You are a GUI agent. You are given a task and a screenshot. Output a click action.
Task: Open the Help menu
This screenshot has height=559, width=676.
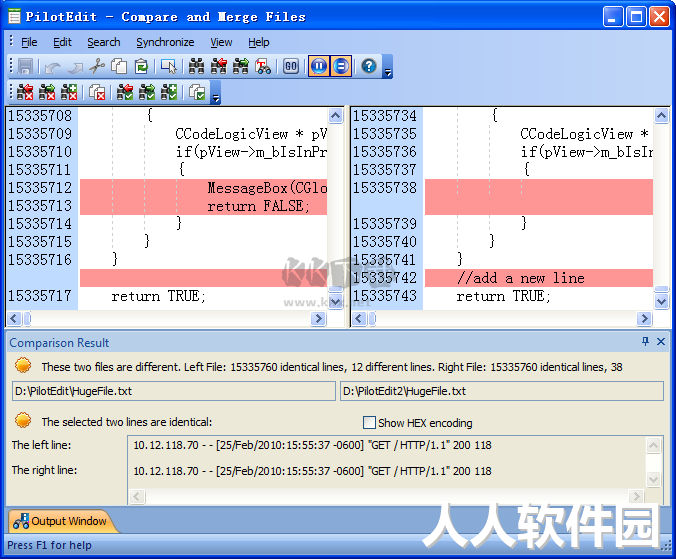[259, 42]
